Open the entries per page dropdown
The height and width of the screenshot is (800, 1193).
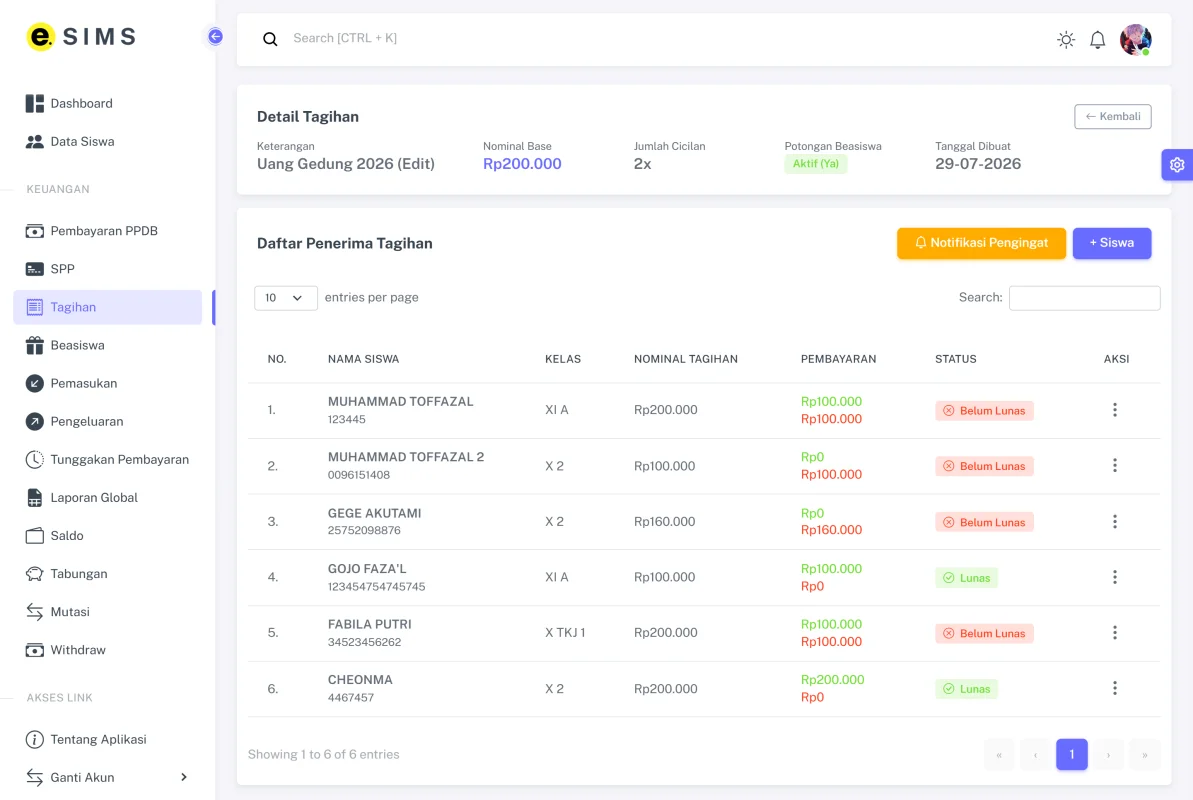pos(285,298)
